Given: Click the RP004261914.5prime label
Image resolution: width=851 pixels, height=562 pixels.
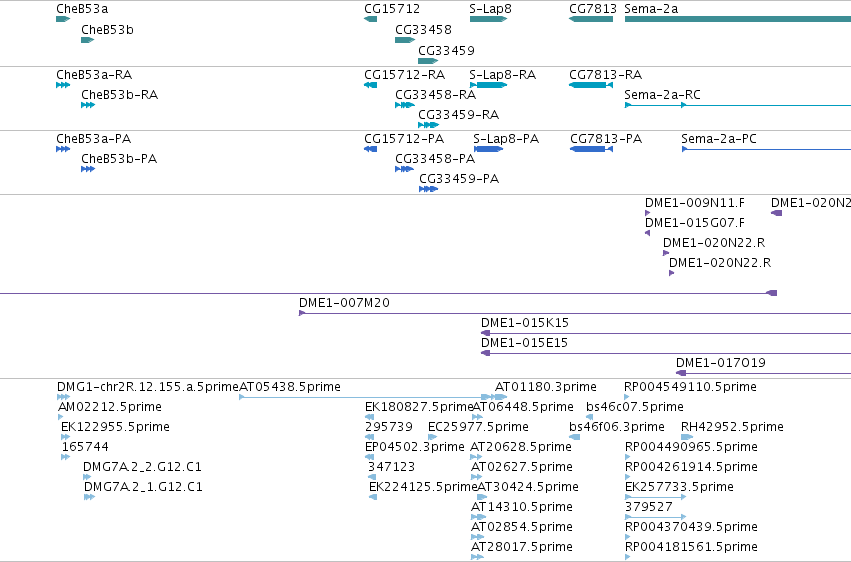Looking at the screenshot, I should (x=691, y=467).
